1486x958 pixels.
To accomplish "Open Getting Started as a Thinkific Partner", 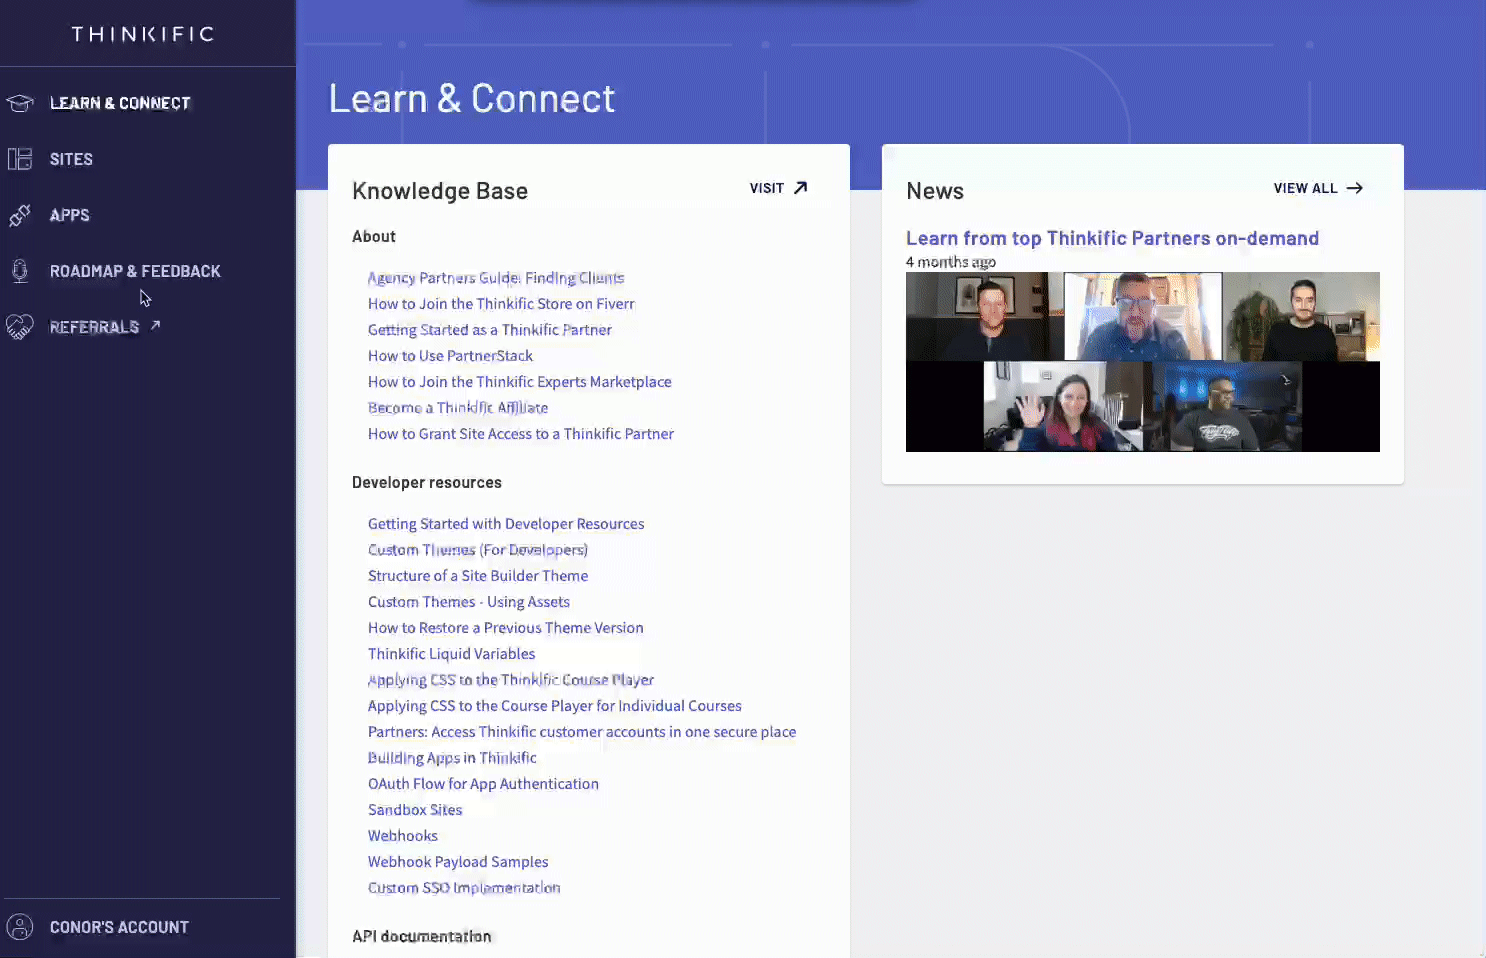I will click(490, 330).
